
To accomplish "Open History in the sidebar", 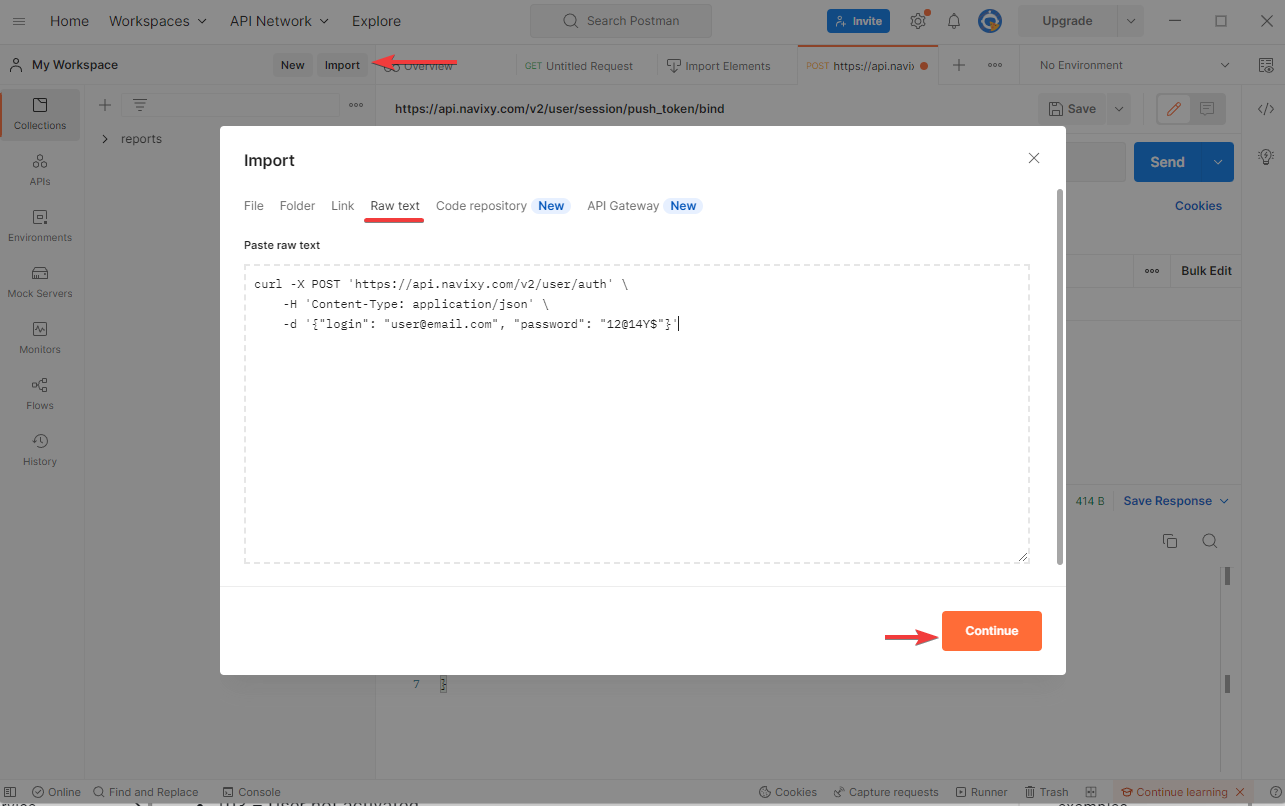I will [x=40, y=450].
